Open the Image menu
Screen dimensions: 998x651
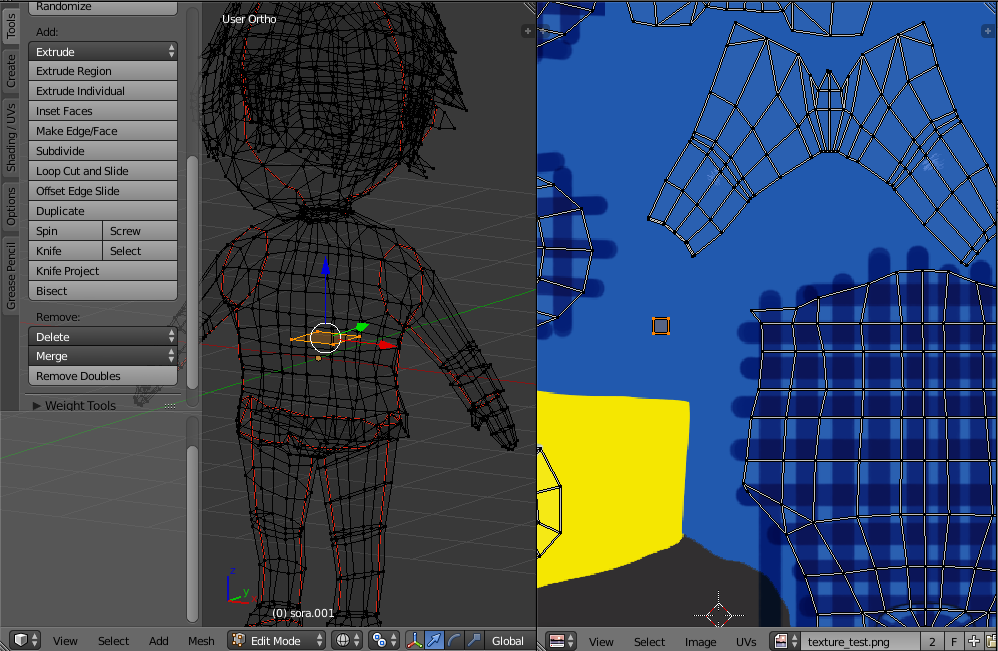click(700, 641)
